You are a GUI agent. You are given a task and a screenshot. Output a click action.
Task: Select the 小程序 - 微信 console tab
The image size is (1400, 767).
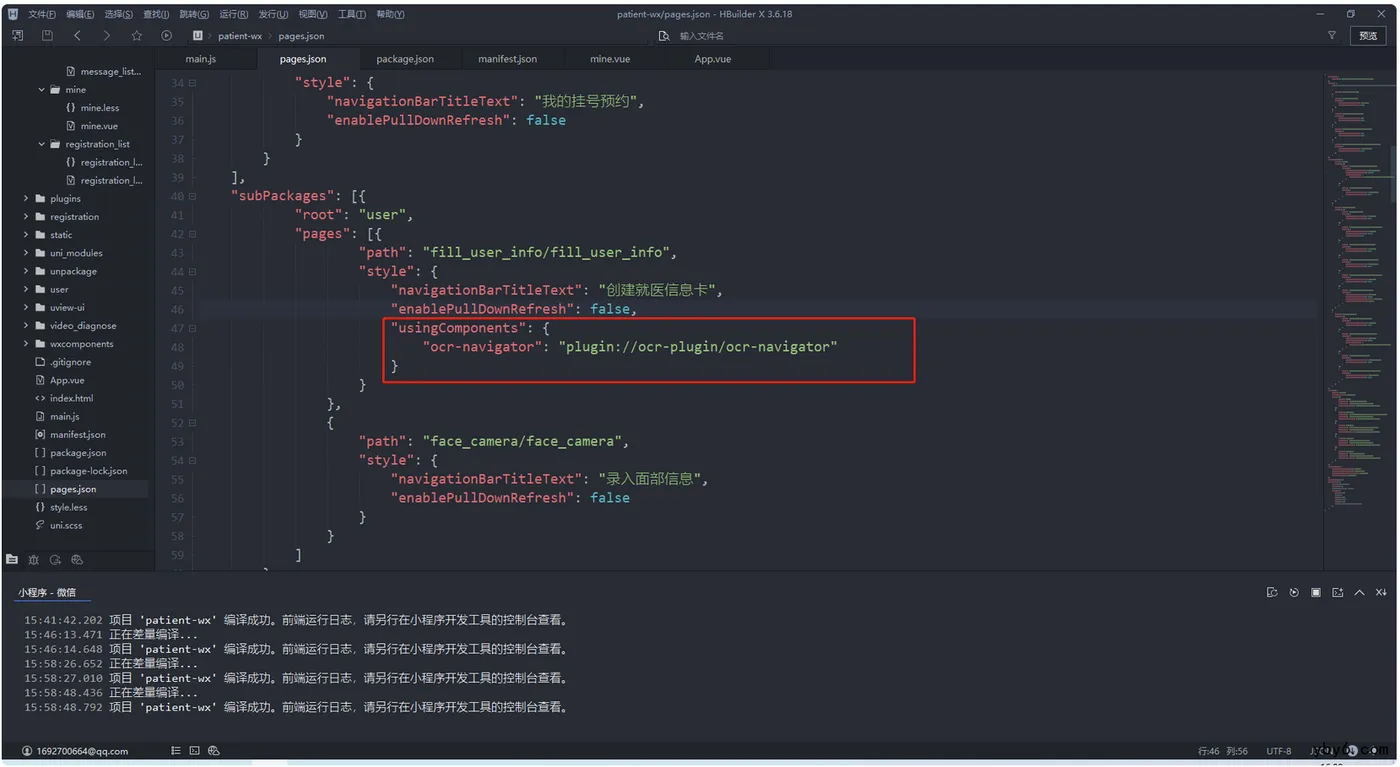pyautogui.click(x=47, y=593)
